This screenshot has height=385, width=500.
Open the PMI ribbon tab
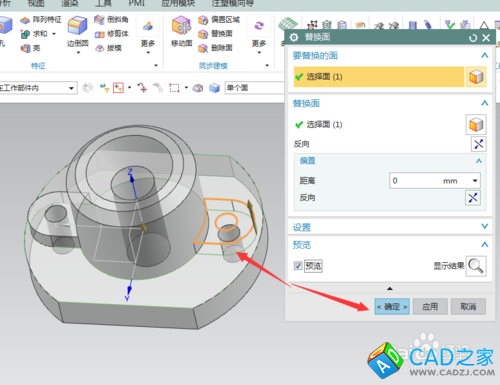(137, 3)
